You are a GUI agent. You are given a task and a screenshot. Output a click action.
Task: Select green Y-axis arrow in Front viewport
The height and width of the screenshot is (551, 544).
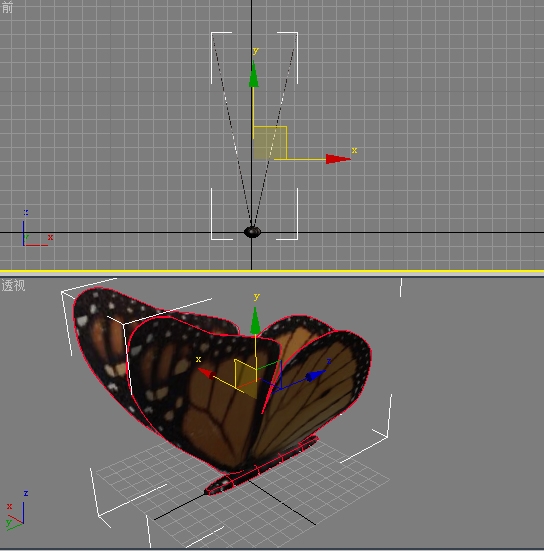(254, 74)
